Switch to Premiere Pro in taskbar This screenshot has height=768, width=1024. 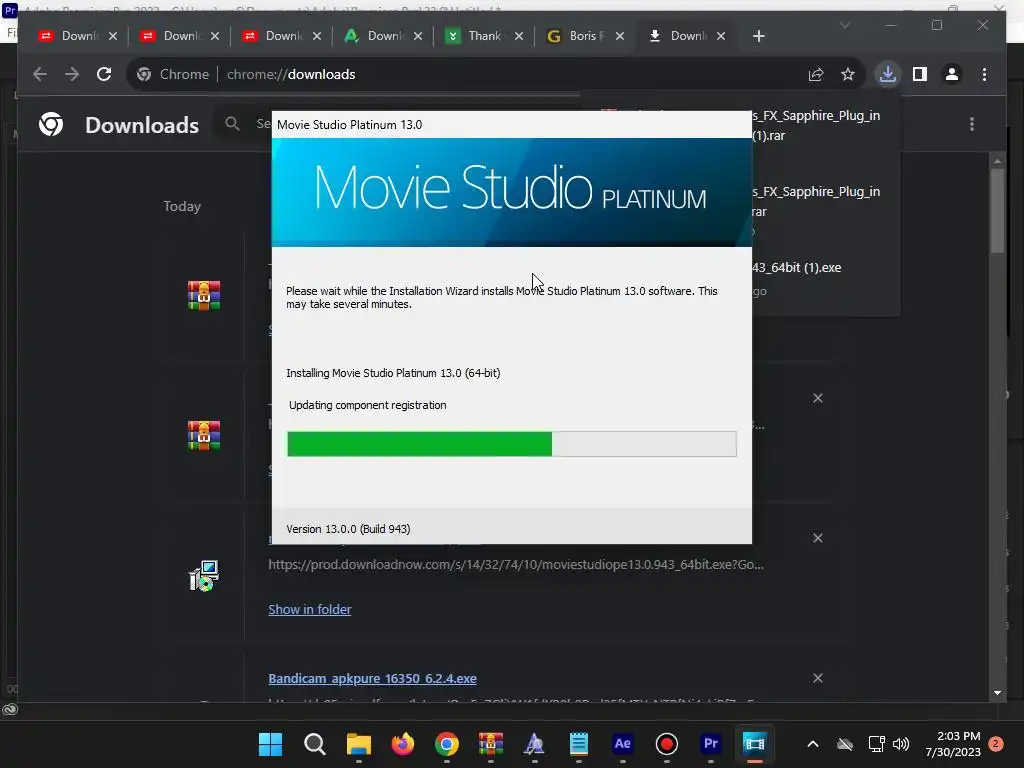pos(711,744)
